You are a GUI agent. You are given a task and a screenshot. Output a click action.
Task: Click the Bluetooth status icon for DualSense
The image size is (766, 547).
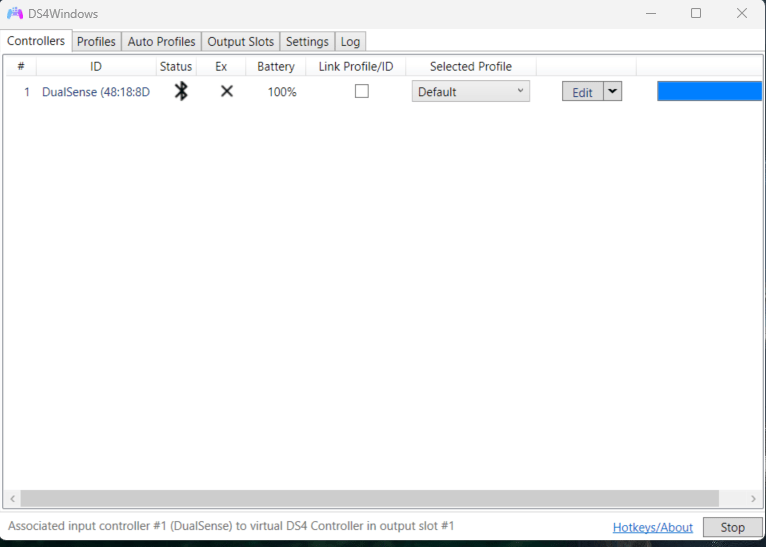(181, 91)
